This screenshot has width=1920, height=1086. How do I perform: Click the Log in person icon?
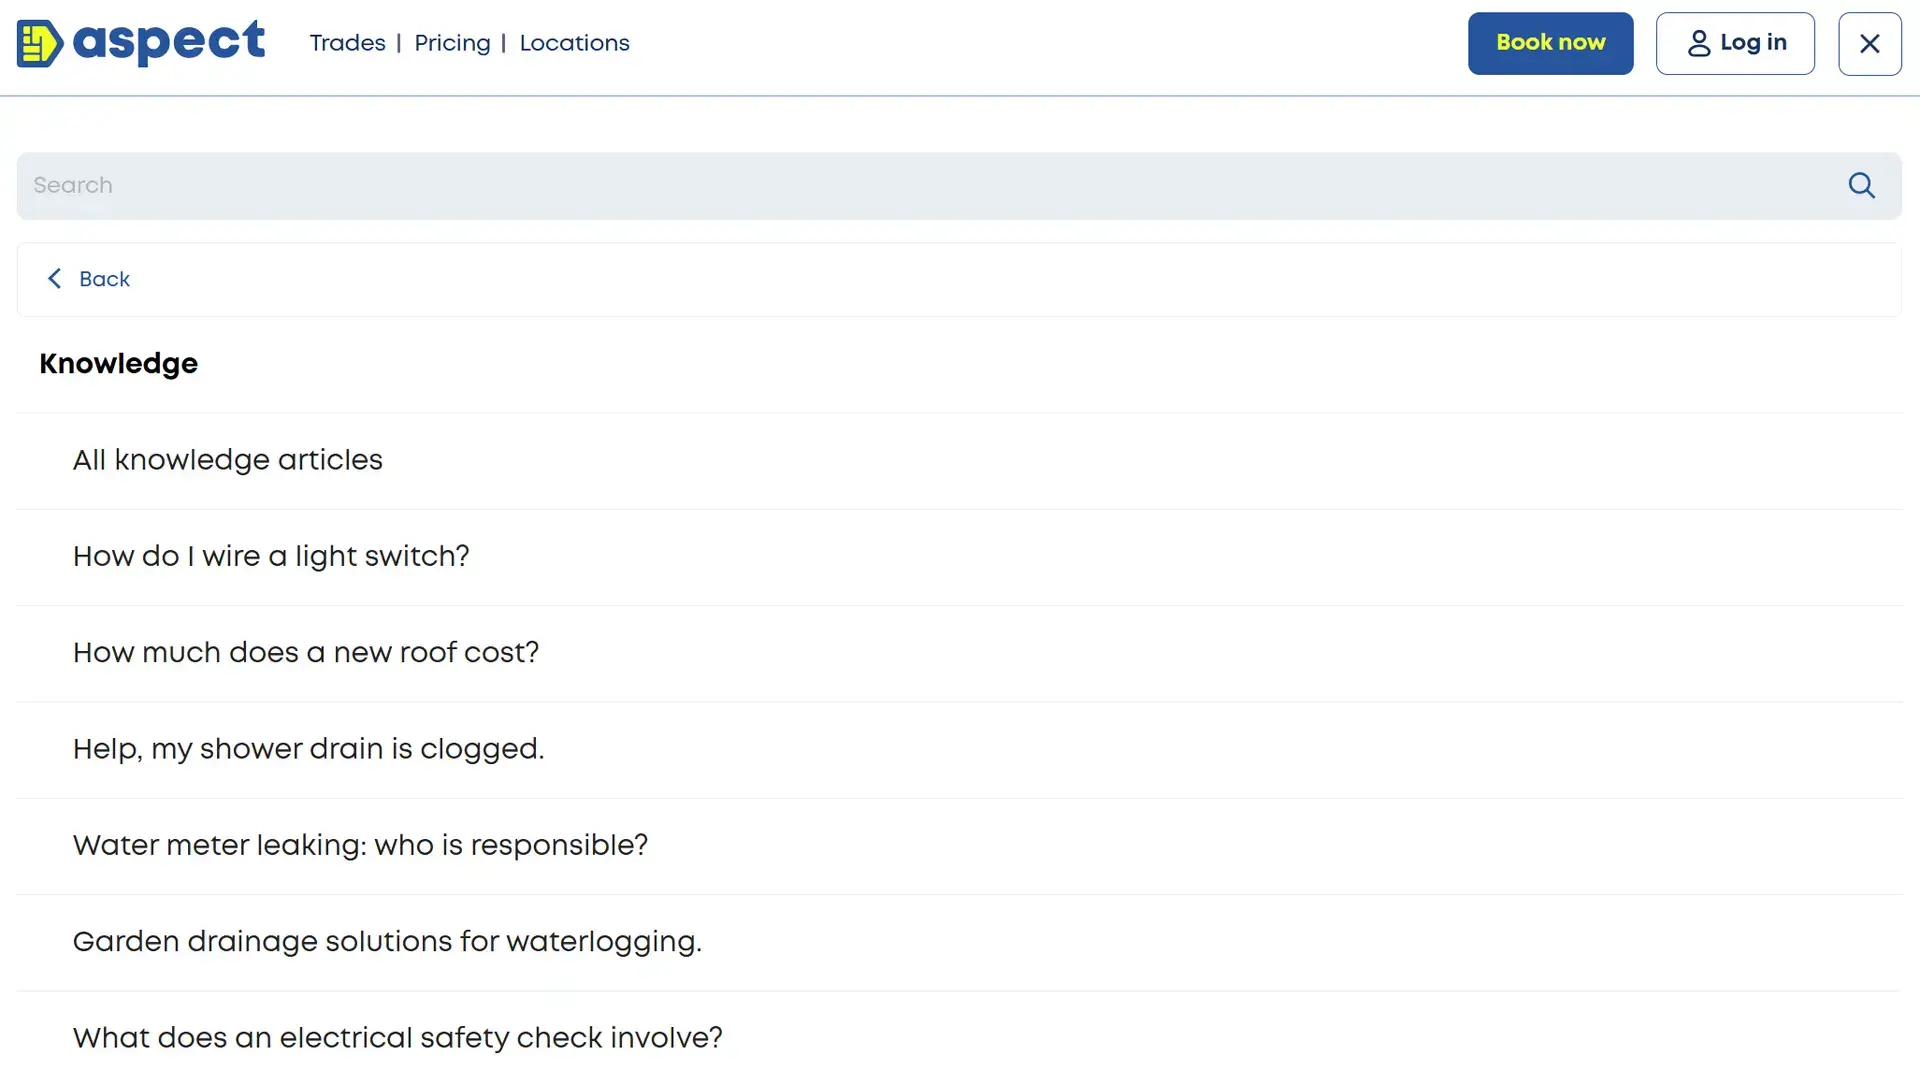click(1699, 43)
